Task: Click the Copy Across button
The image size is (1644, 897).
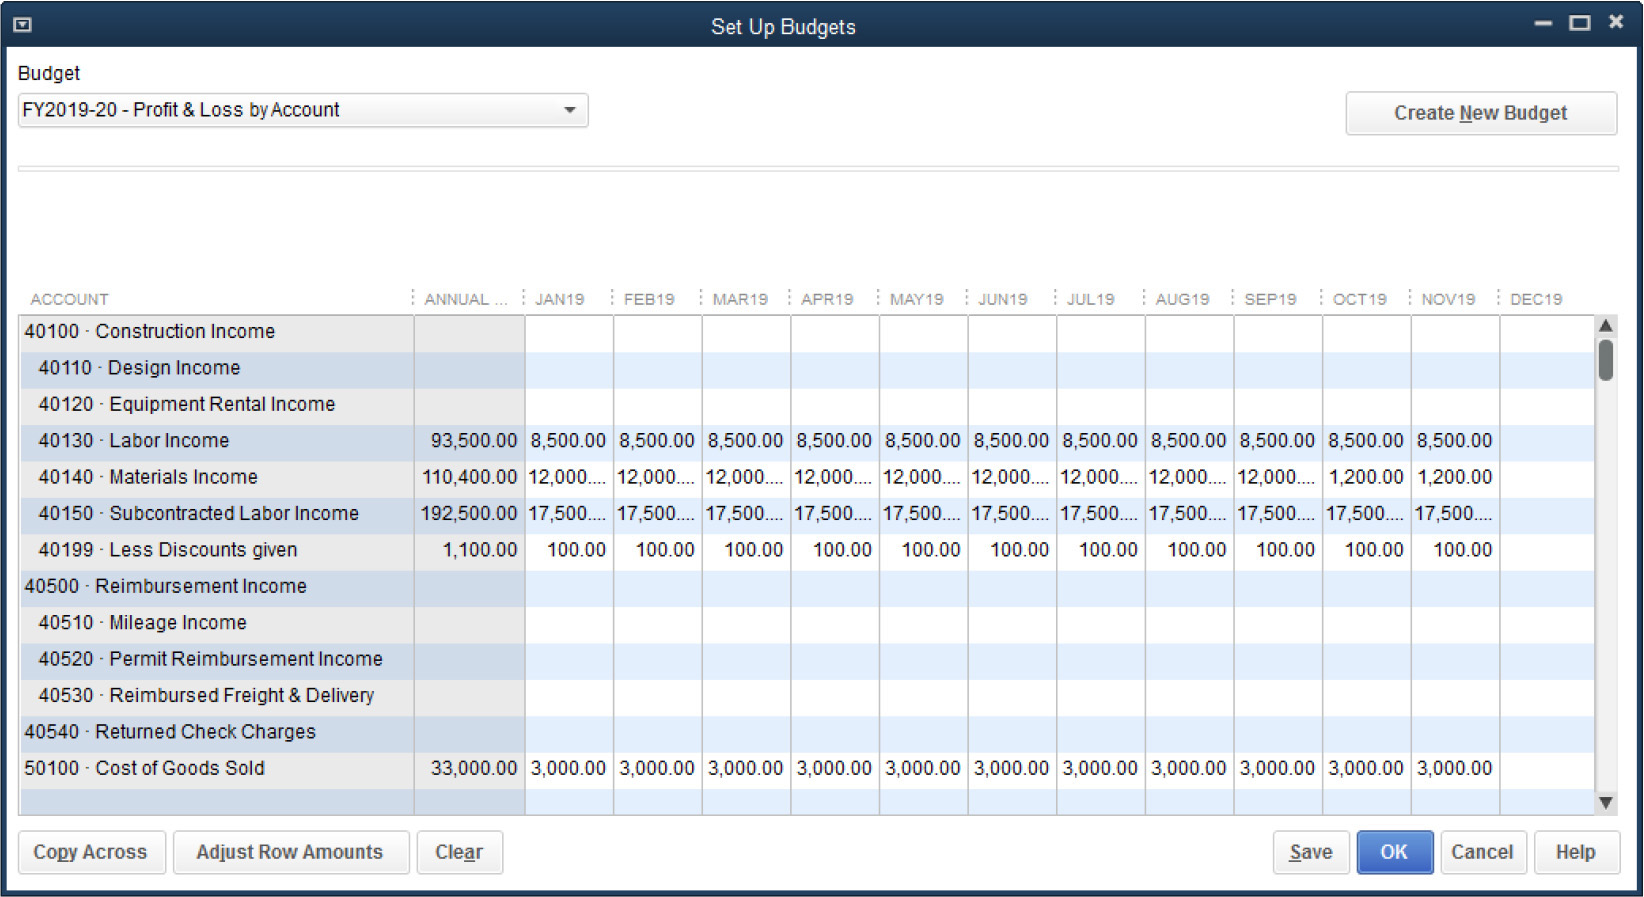Action: (x=91, y=852)
